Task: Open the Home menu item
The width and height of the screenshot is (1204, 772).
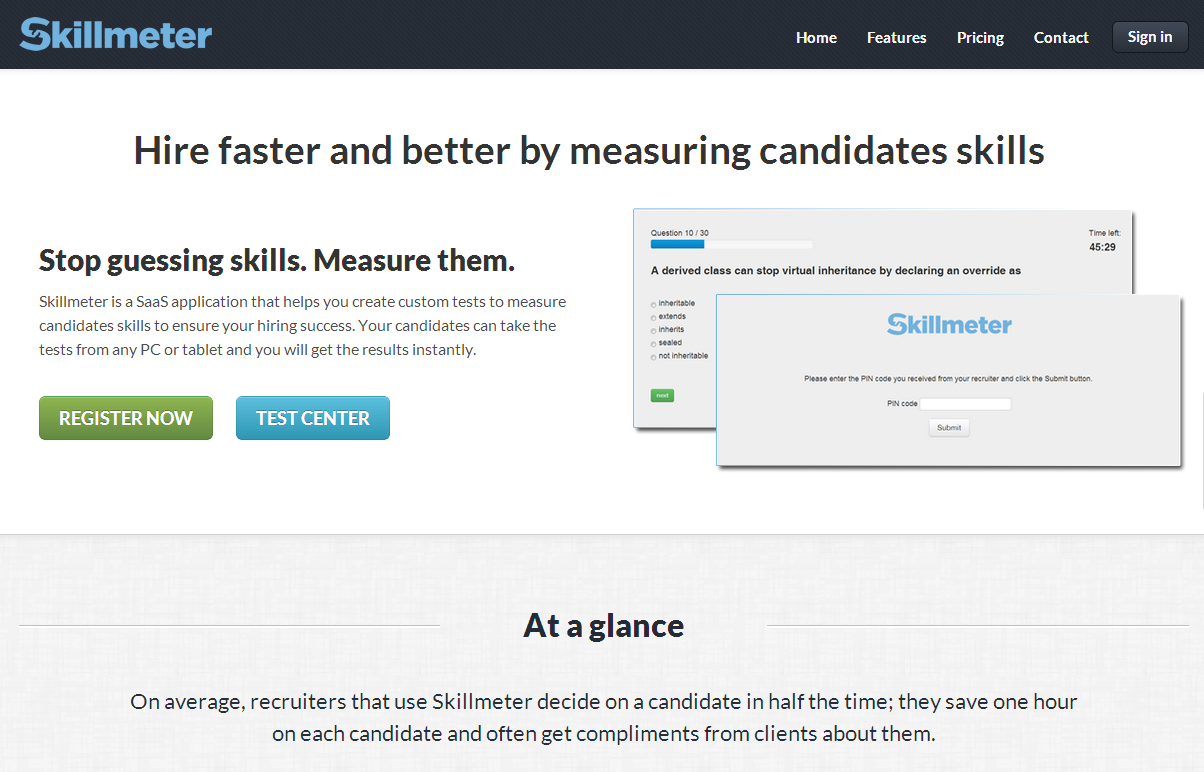Action: (x=816, y=37)
